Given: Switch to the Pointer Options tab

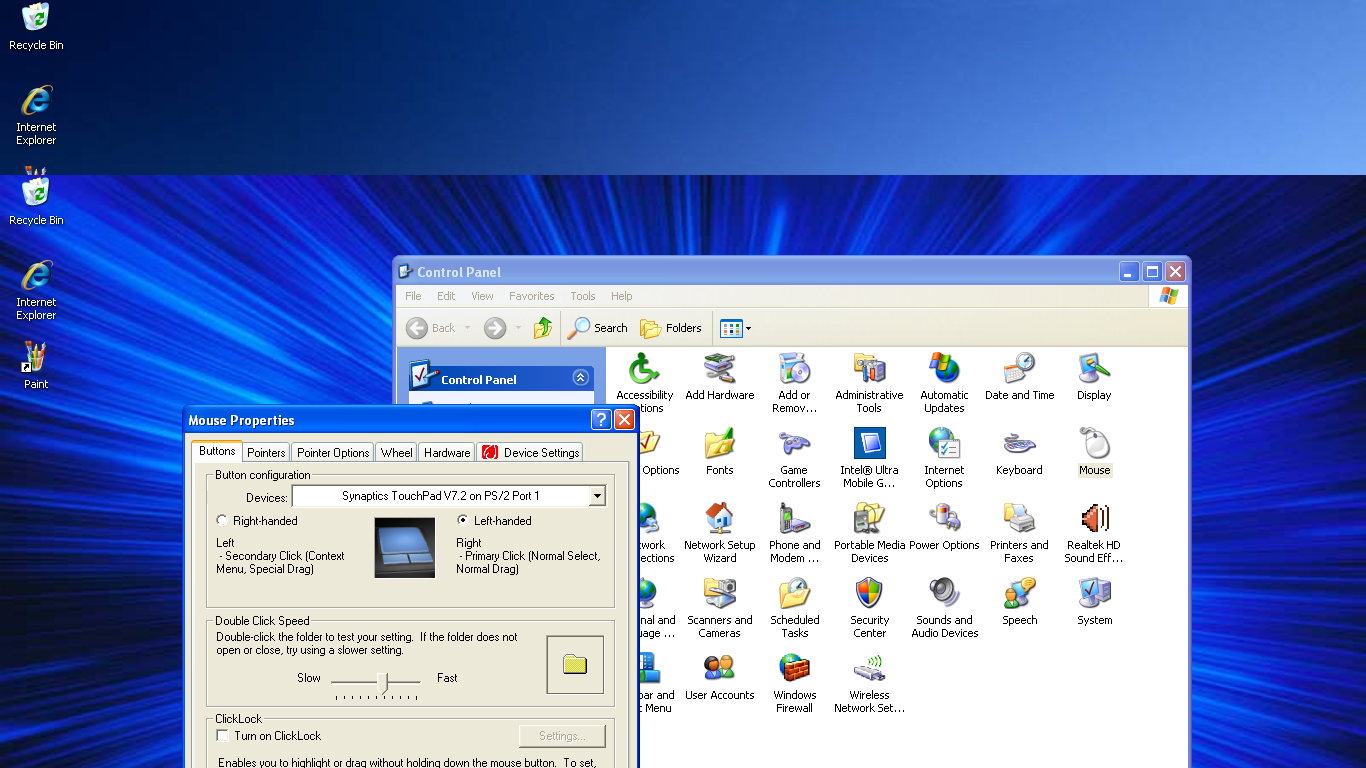Looking at the screenshot, I should pyautogui.click(x=333, y=453).
